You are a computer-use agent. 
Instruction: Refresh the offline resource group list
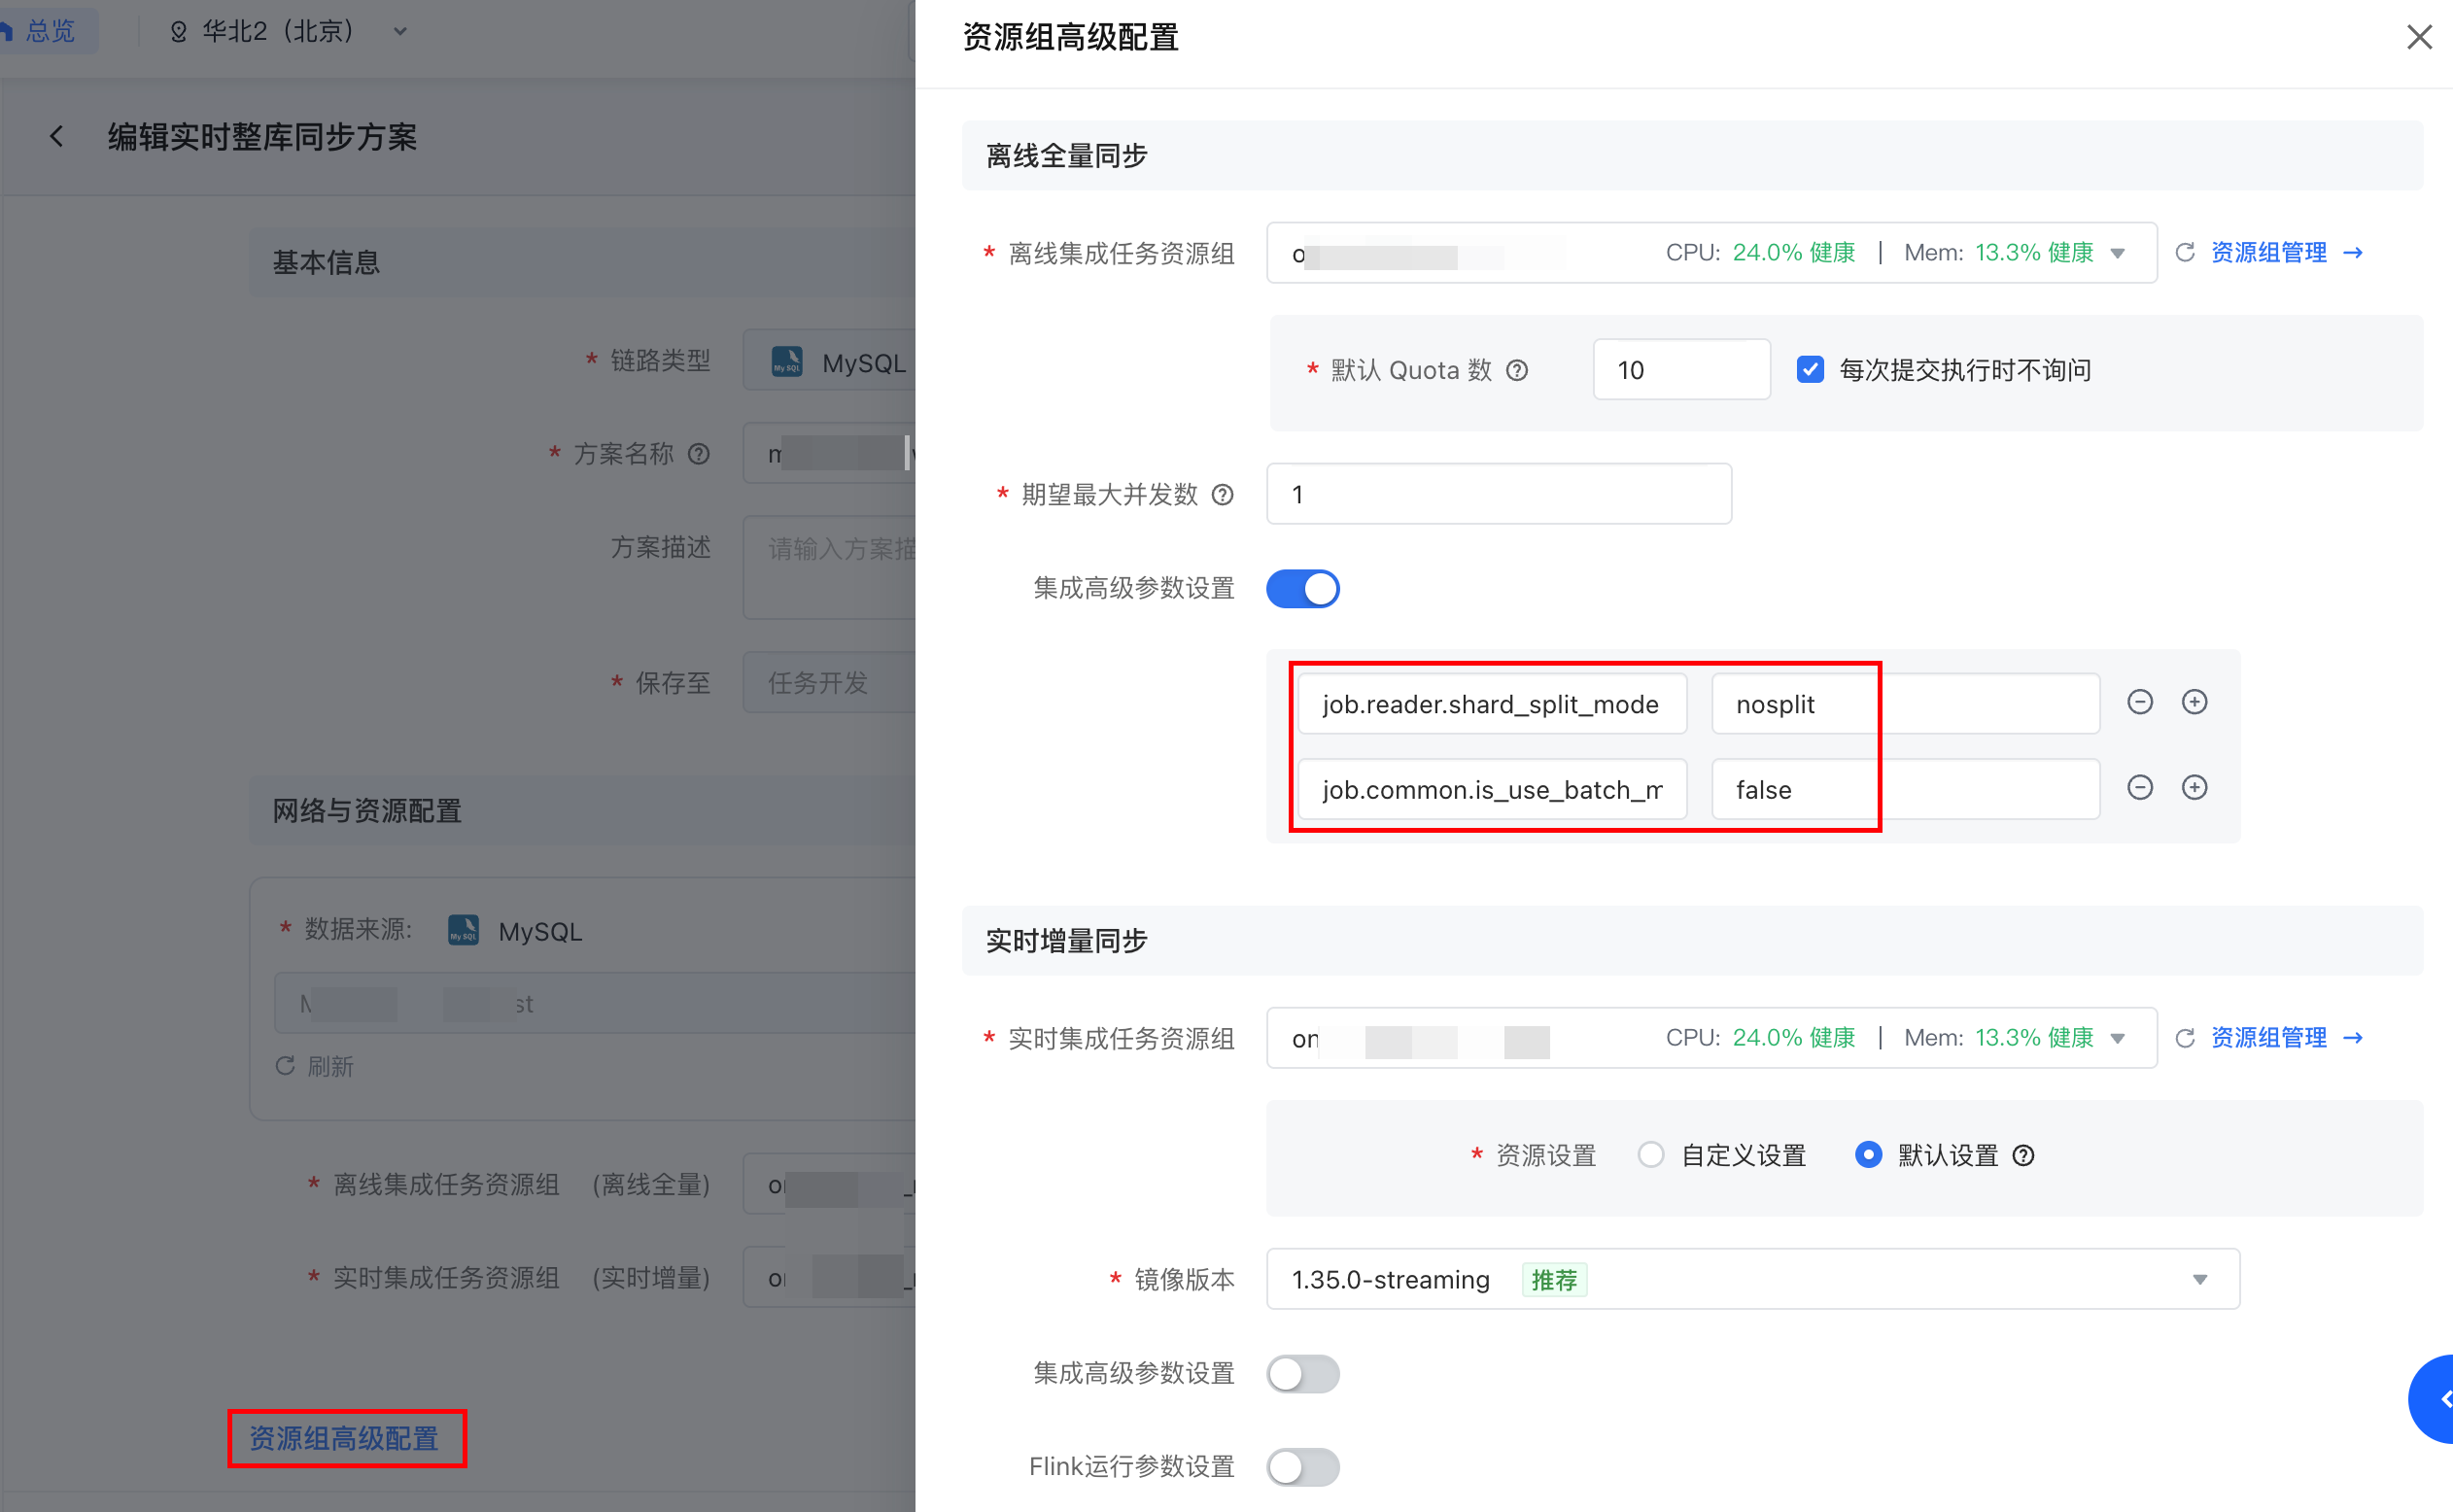click(2185, 253)
